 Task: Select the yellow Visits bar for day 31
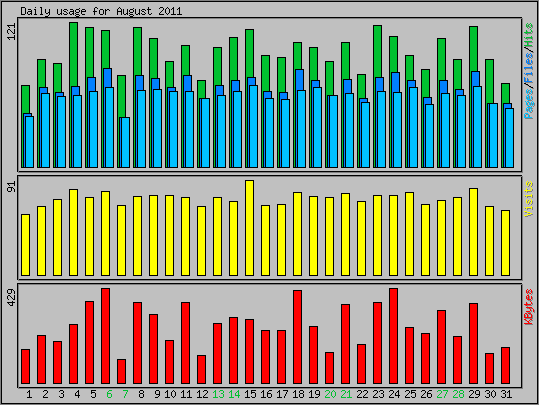coord(505,243)
